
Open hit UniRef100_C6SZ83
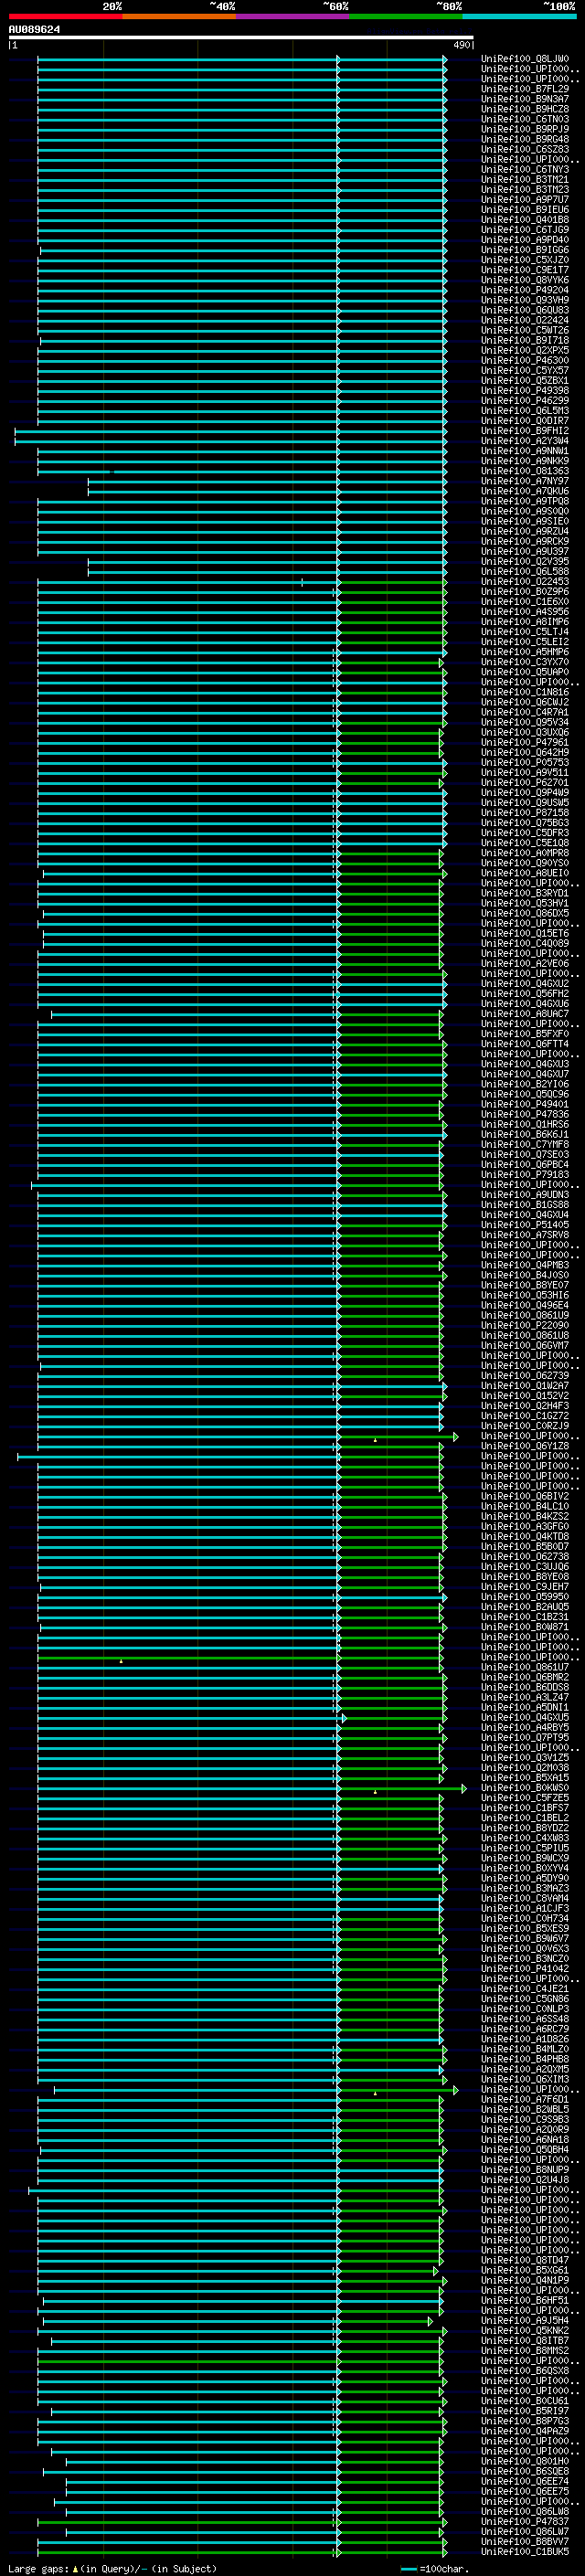[x=524, y=149]
